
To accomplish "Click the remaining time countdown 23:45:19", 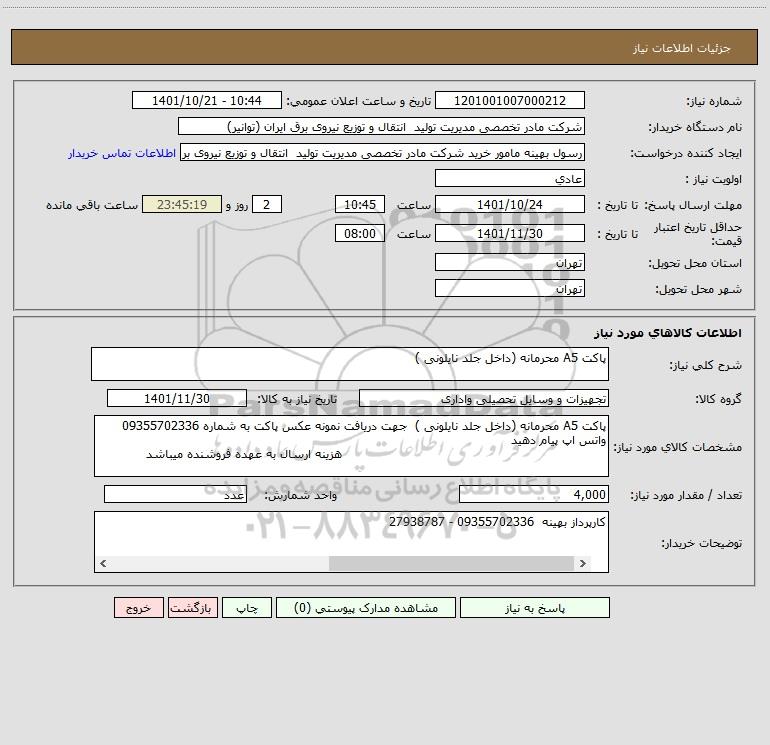I will tap(182, 204).
